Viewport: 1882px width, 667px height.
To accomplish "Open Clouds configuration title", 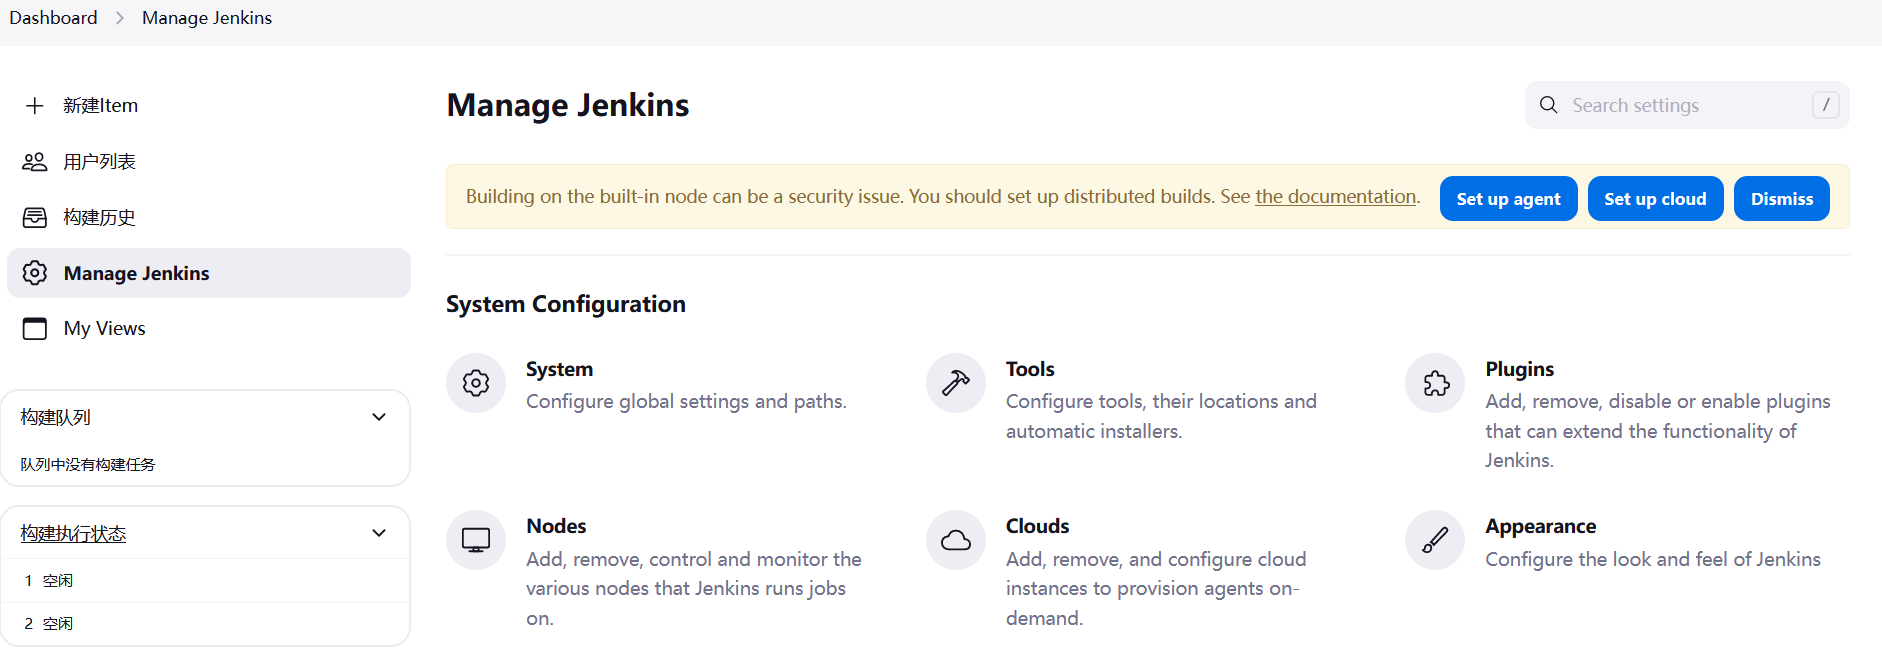I will [x=1037, y=526].
